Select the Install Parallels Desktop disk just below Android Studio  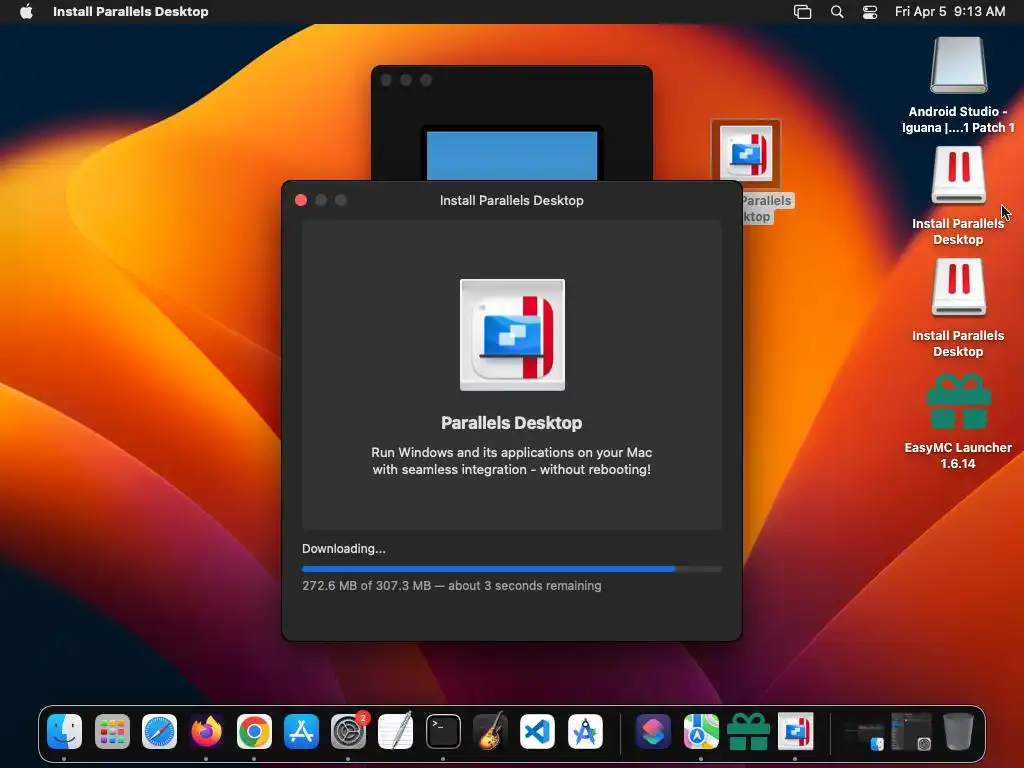pos(959,176)
